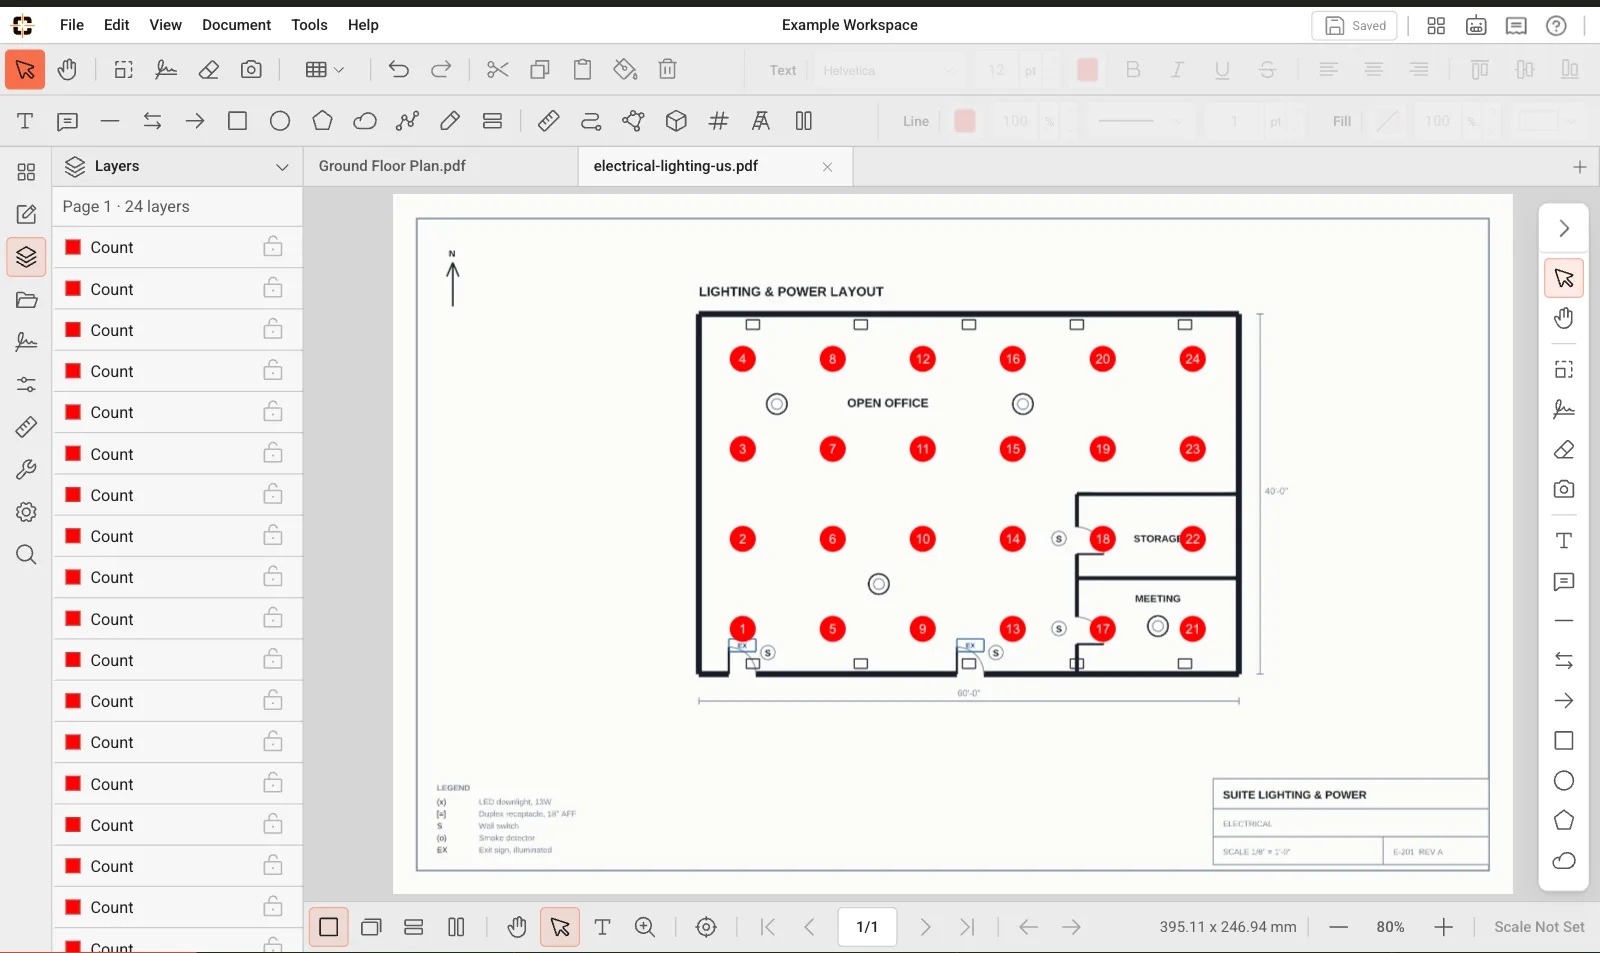Screen dimensions: 1600x953
Task: Open the table insert dropdown arrow
Action: (x=340, y=70)
